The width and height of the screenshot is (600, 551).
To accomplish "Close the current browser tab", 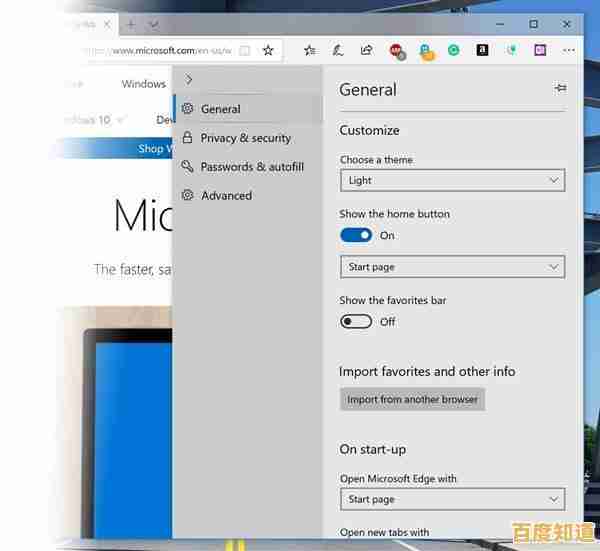I will [107, 25].
